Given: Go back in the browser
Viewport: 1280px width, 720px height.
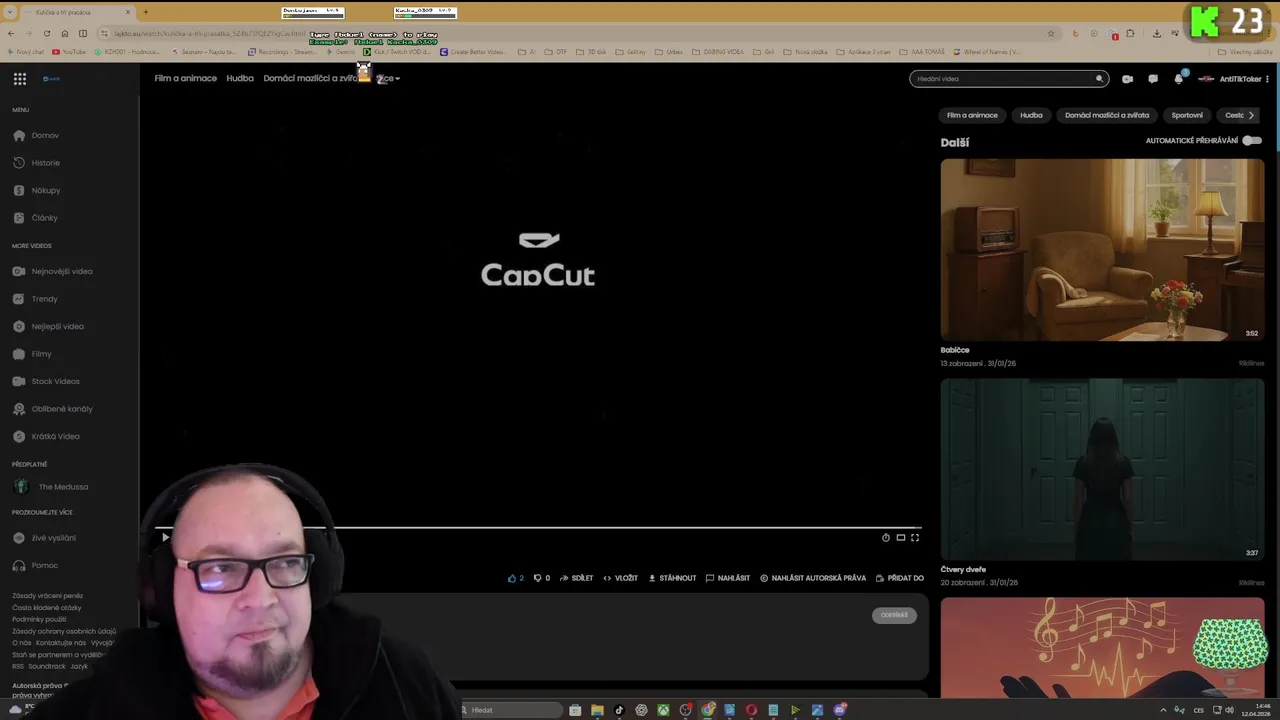Looking at the screenshot, I should tap(11, 33).
